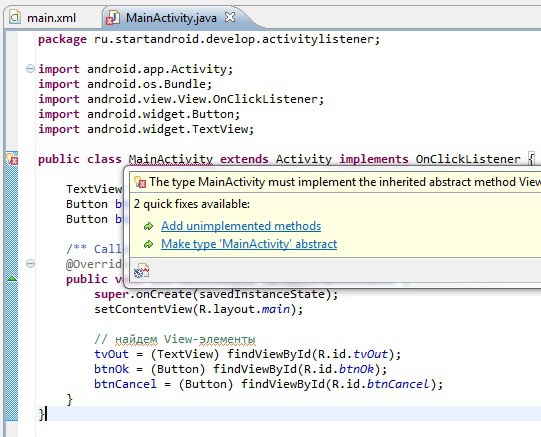Select the MainActivity.java tab

[x=171, y=18]
